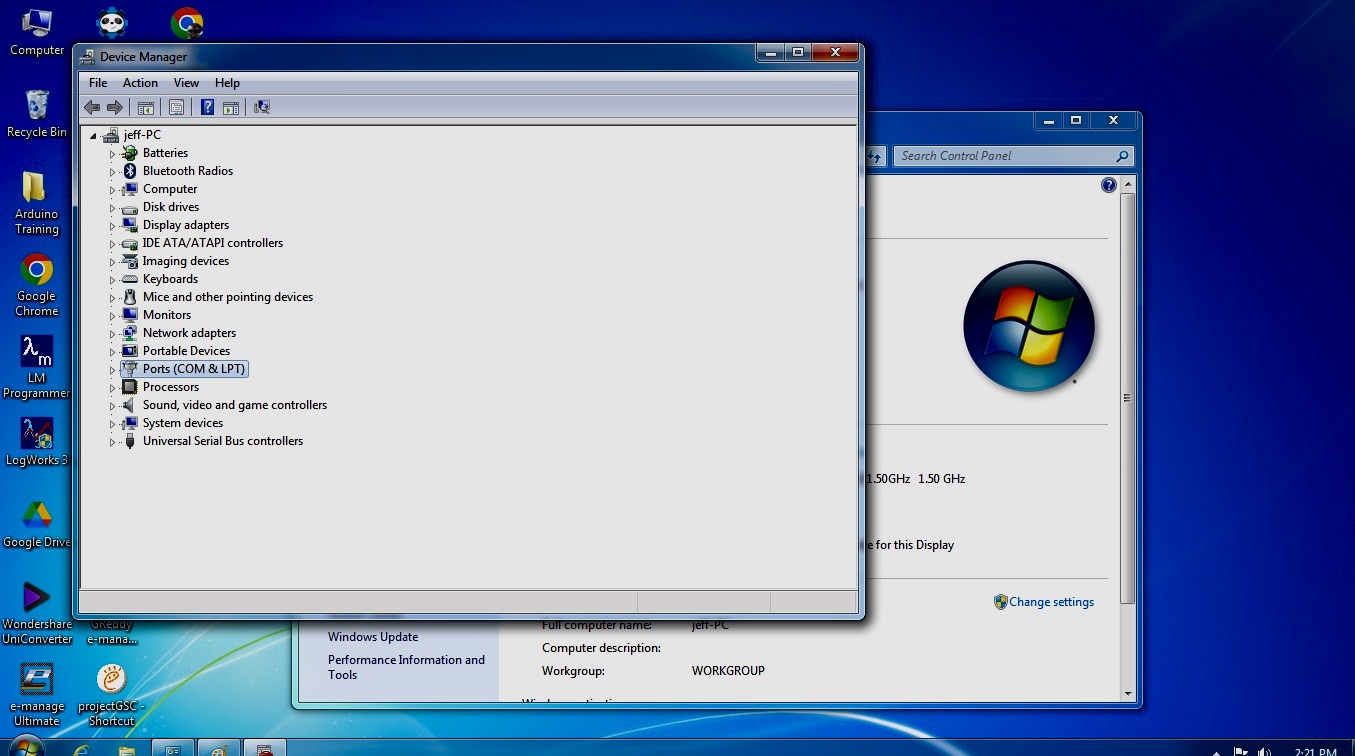Click Internet Explorer taskbar icon

pos(82,749)
